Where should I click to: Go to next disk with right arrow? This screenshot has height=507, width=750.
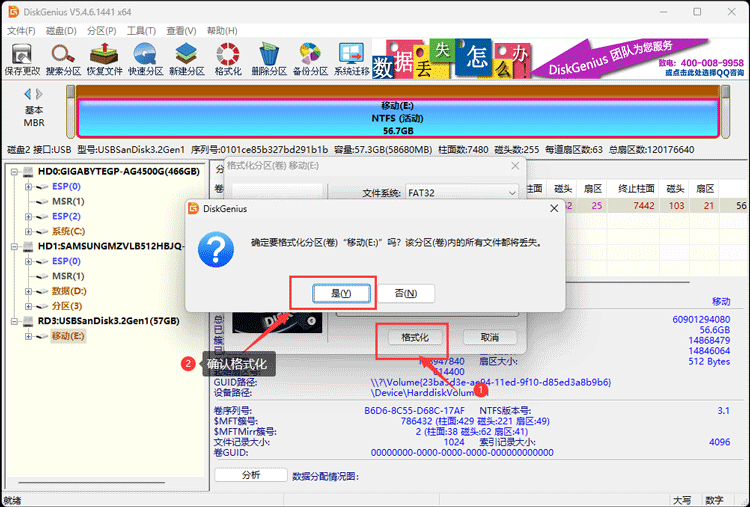click(39, 94)
